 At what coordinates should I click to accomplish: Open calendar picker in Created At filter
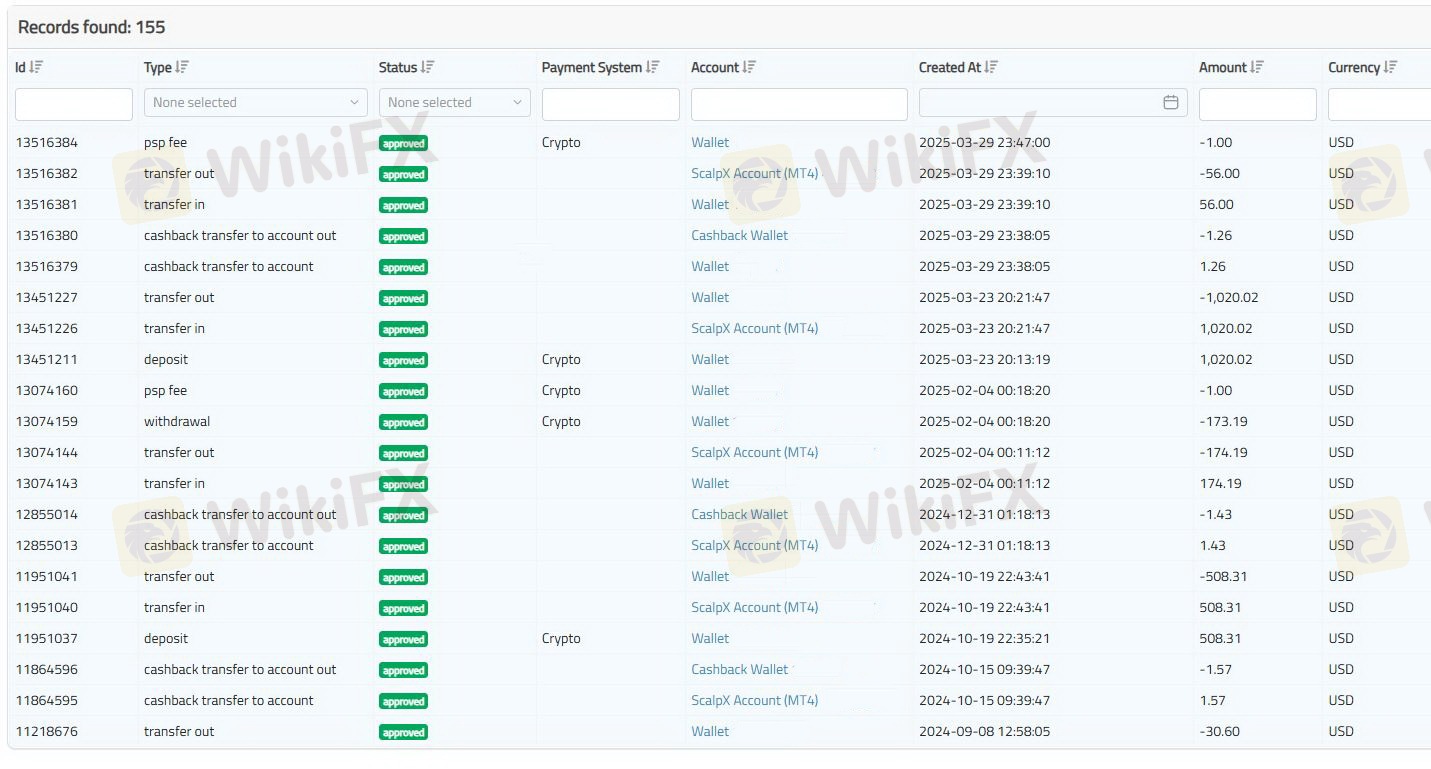pos(1171,102)
